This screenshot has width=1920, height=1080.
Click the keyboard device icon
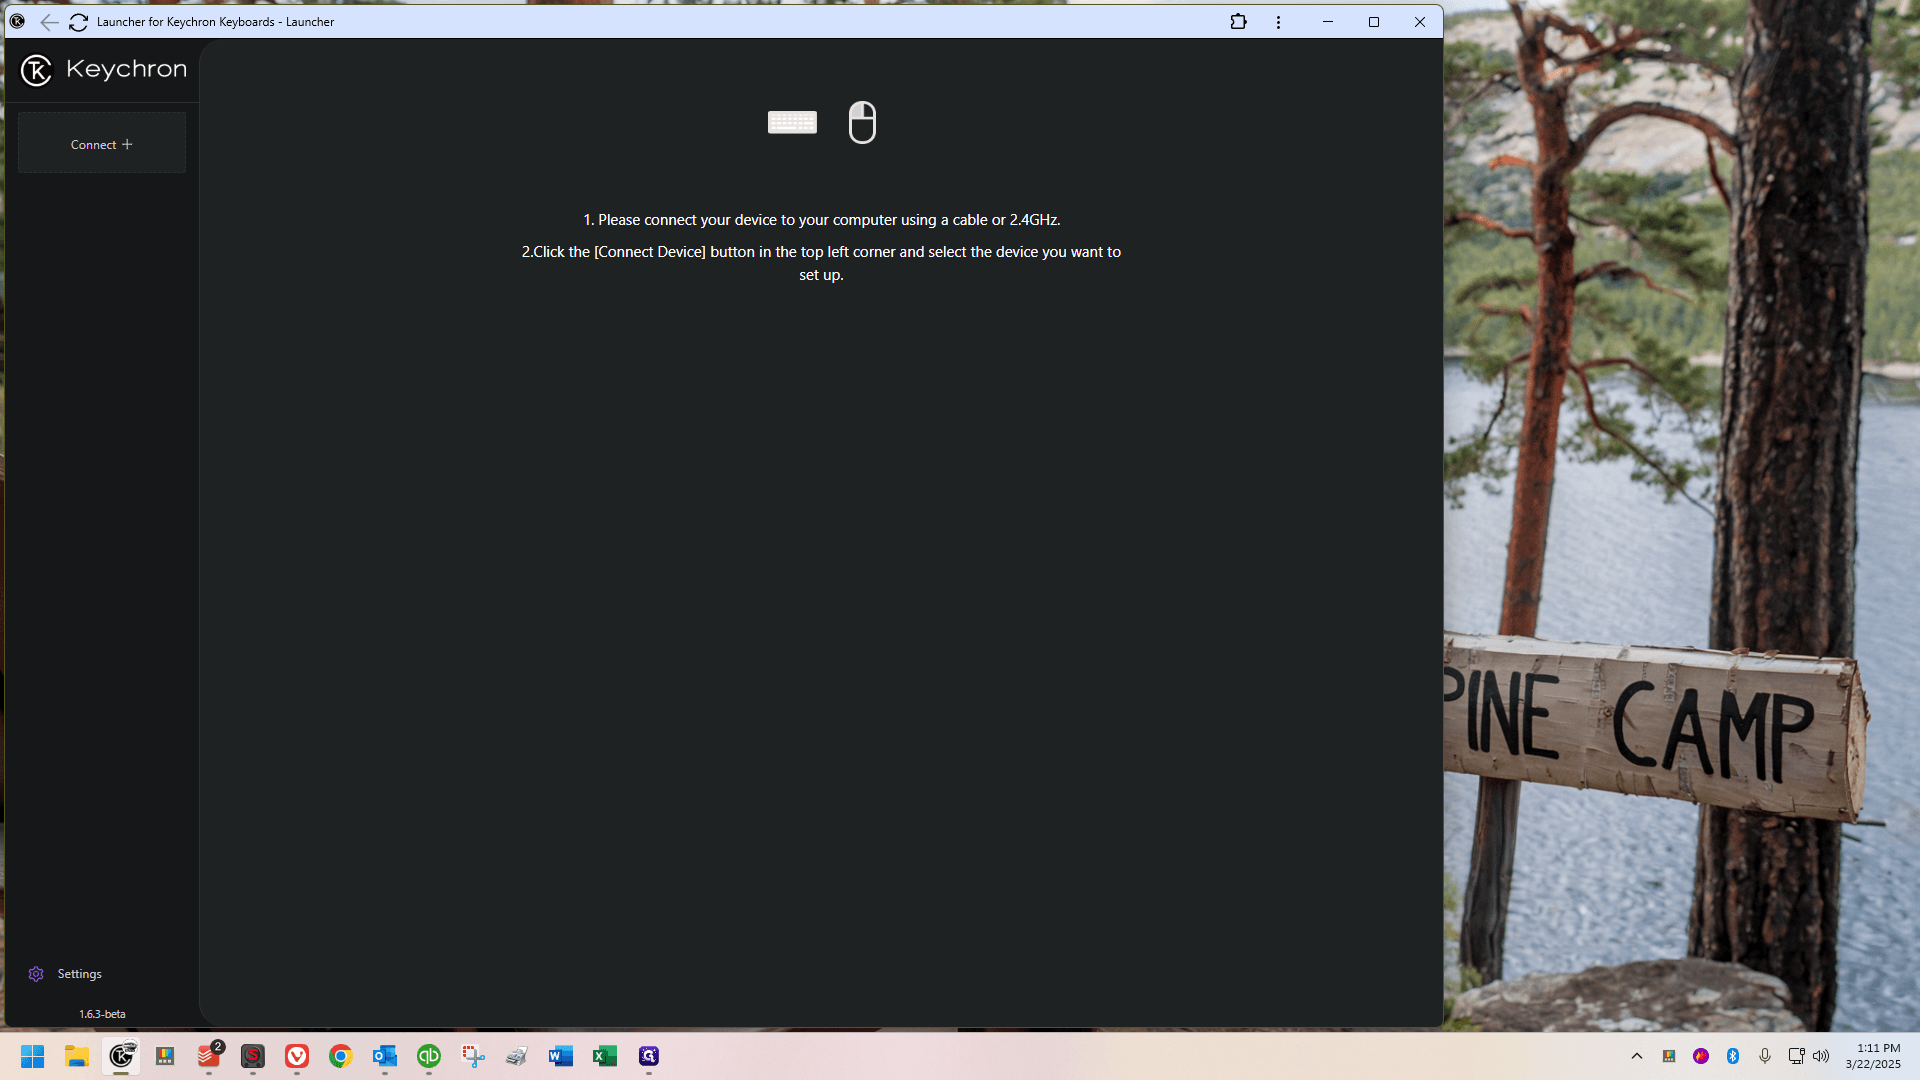pyautogui.click(x=792, y=122)
